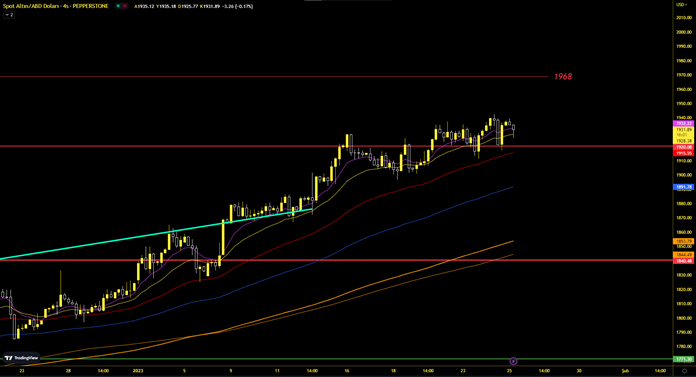Click the green 1771.30 price axis label

(684, 359)
